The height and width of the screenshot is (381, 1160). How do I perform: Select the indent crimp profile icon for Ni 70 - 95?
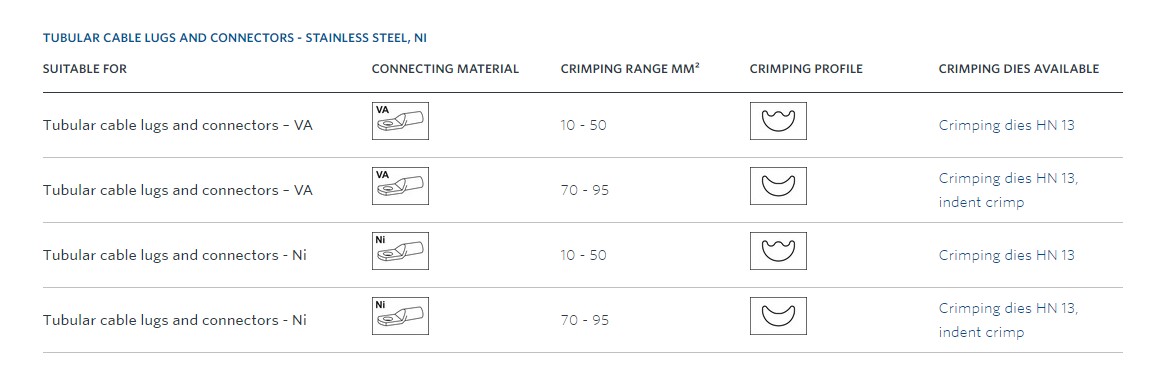click(778, 317)
